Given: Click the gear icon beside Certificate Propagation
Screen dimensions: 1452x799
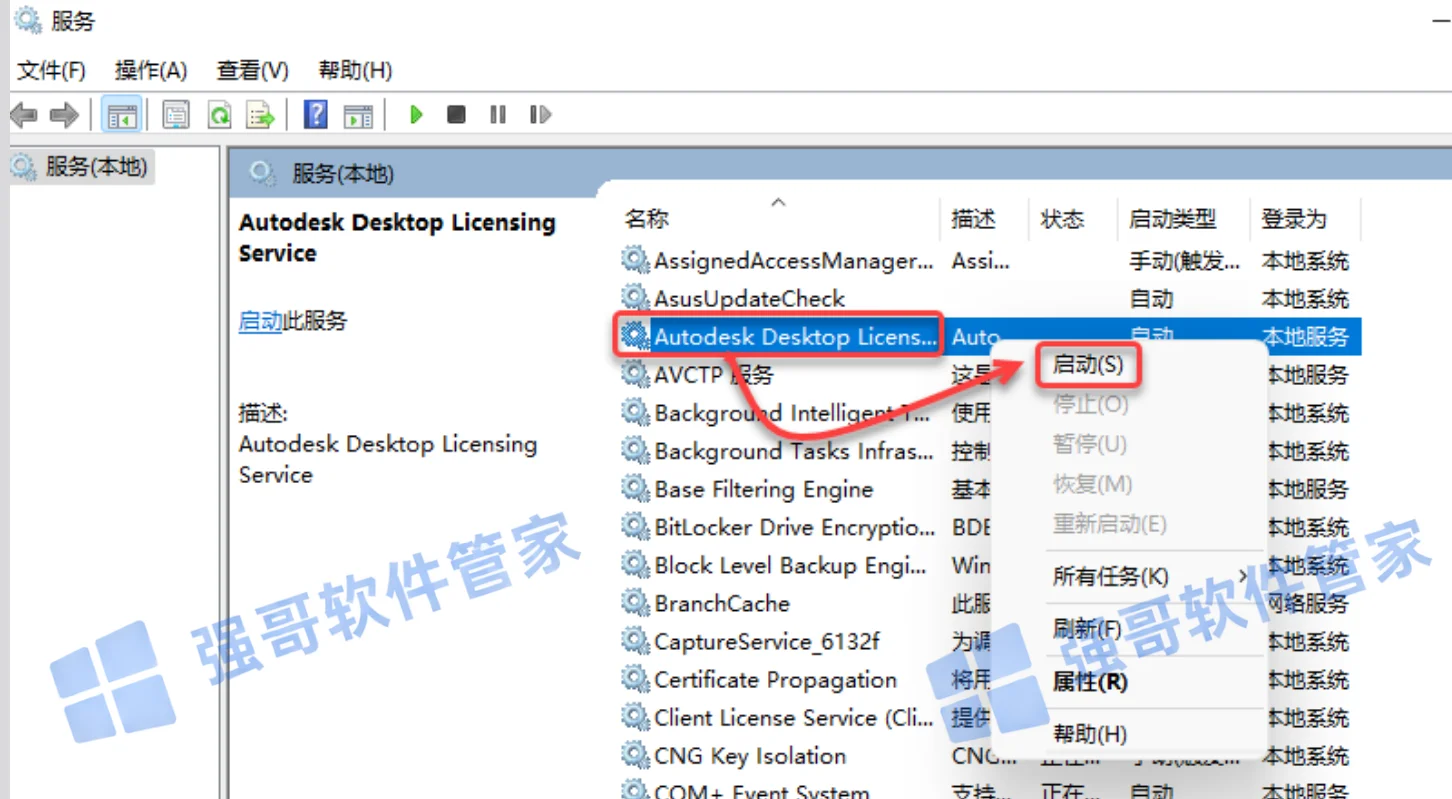Looking at the screenshot, I should [635, 678].
